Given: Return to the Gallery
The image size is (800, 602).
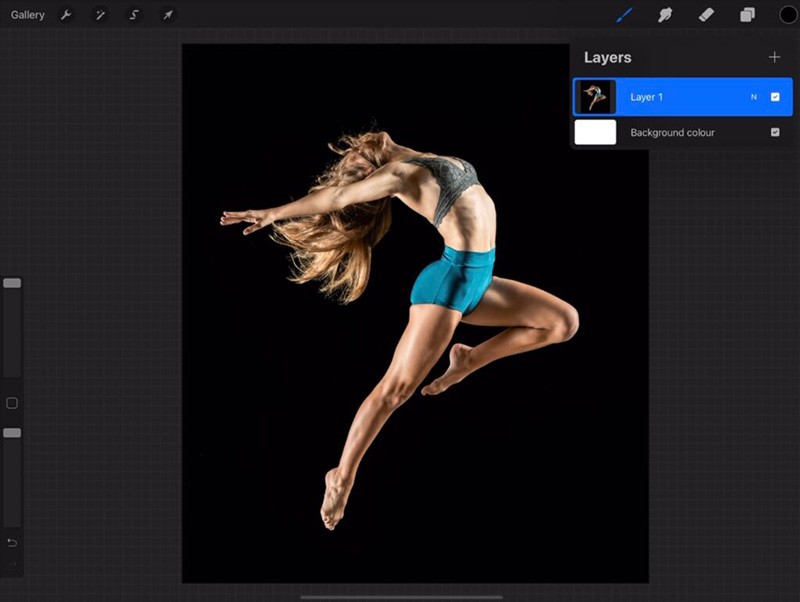Looking at the screenshot, I should 27,15.
